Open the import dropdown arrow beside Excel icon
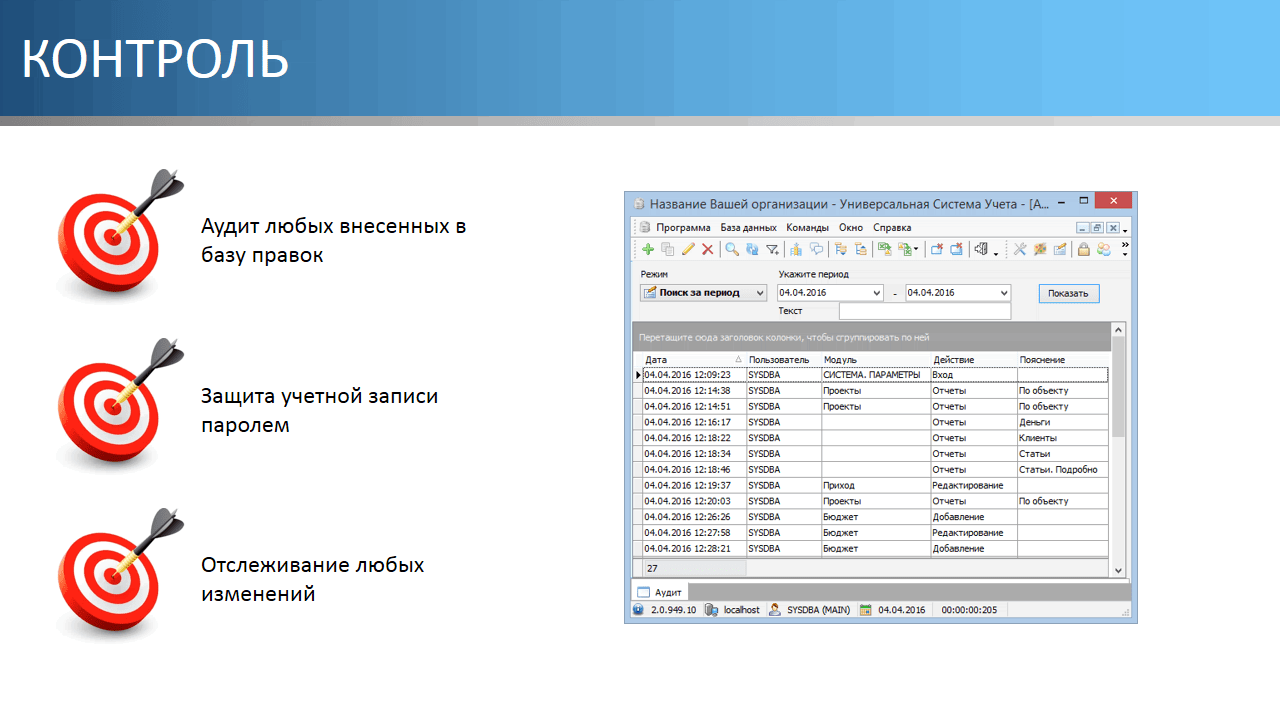 tap(916, 250)
